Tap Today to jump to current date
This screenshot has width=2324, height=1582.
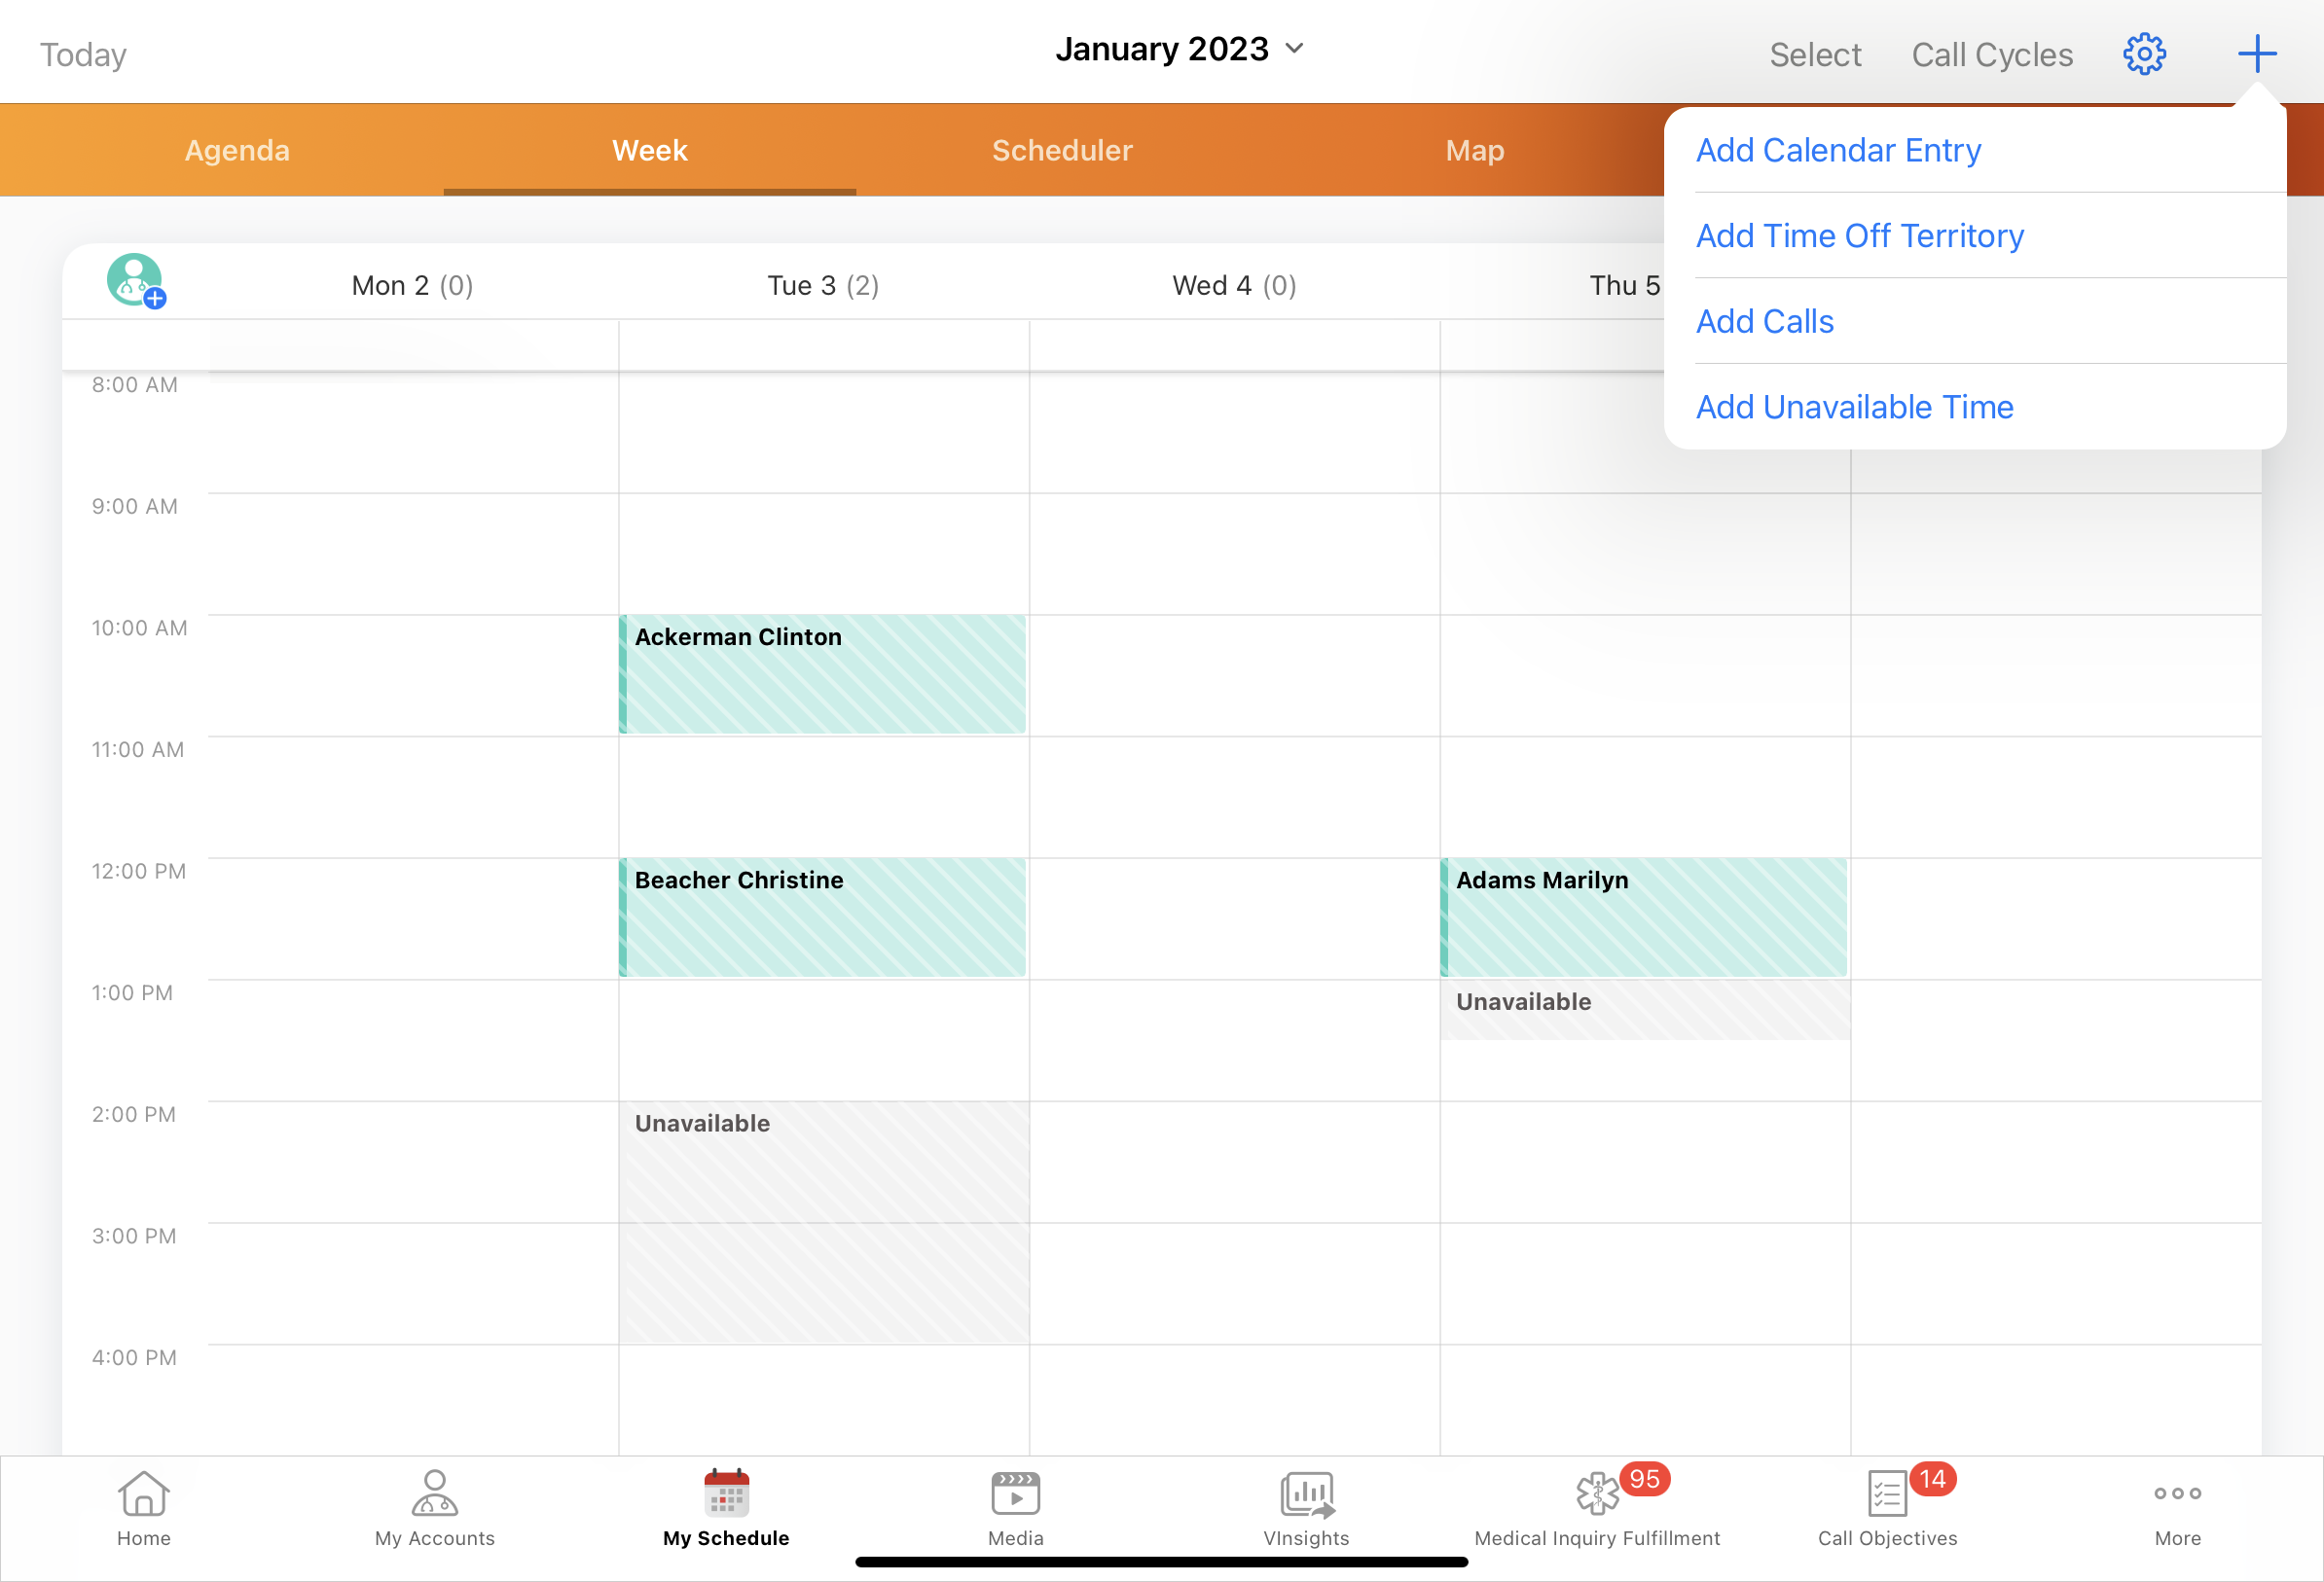pos(83,54)
